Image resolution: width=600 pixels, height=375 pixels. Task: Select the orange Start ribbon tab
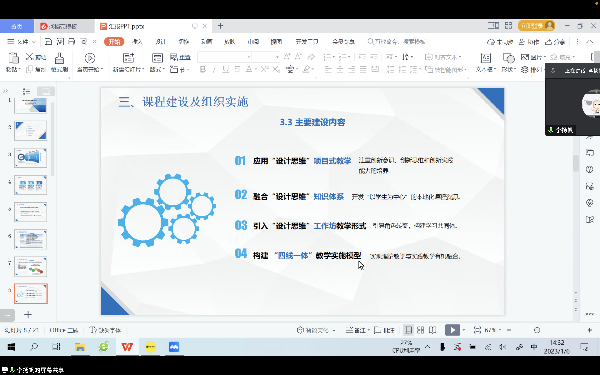pyautogui.click(x=114, y=42)
